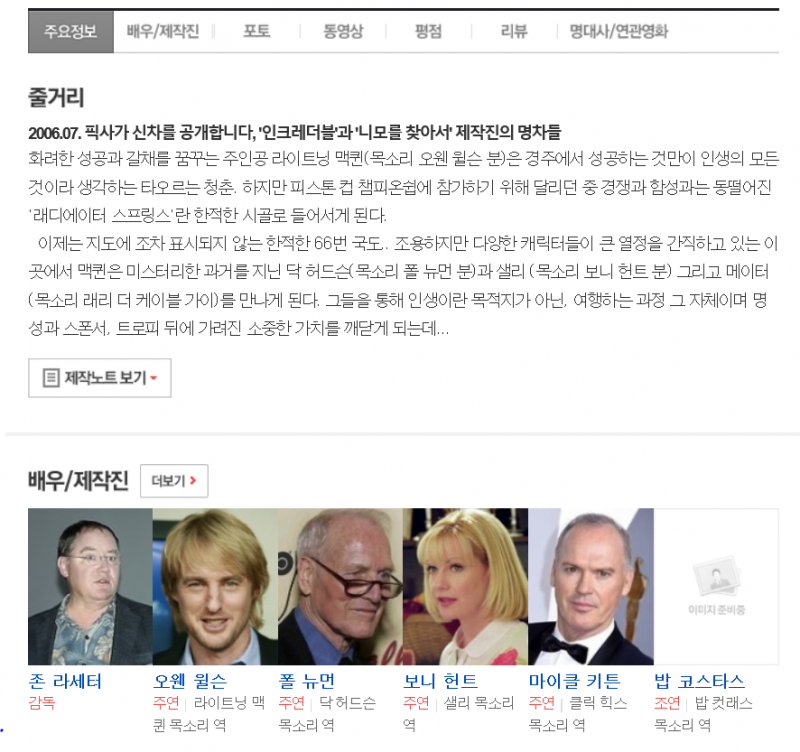
Task: Click the 더보기 button beside 배우/제작진
Action: pos(173,481)
